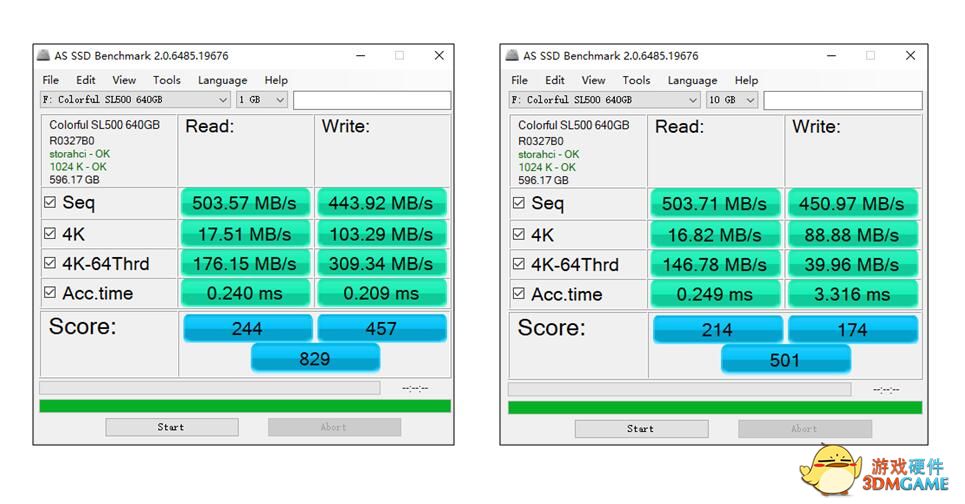Click 4K-64Thrd write result 39.96 MB/s
The width and height of the screenshot is (965, 504).
pos(852,265)
